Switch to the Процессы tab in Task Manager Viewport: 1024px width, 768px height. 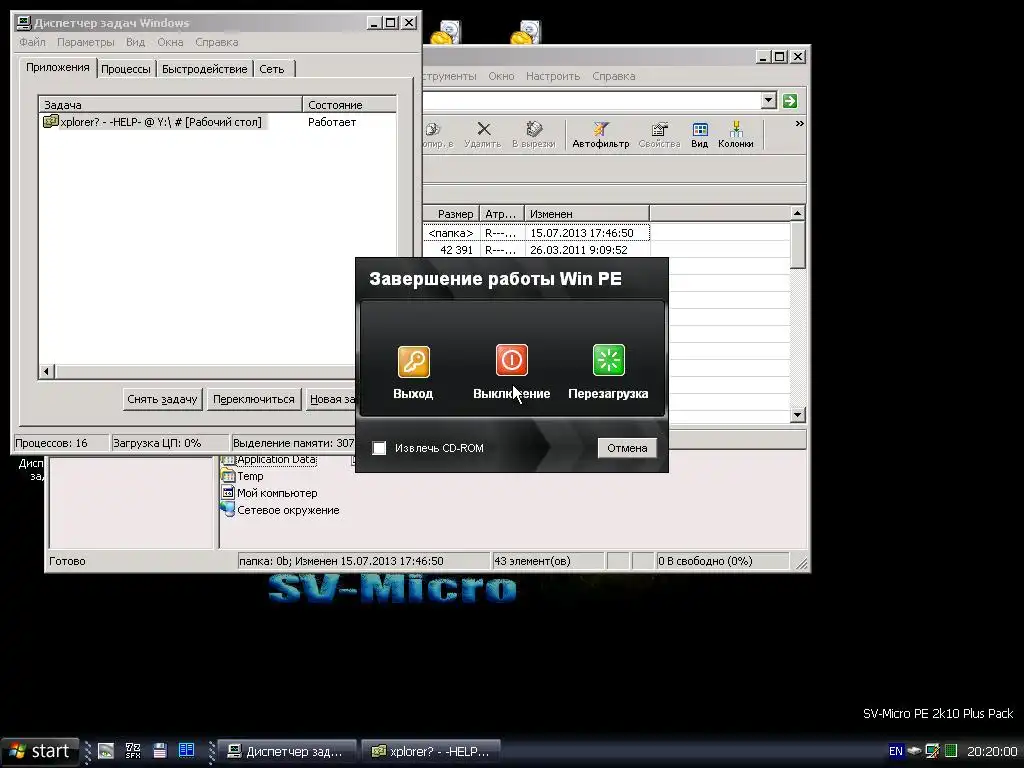click(x=126, y=69)
